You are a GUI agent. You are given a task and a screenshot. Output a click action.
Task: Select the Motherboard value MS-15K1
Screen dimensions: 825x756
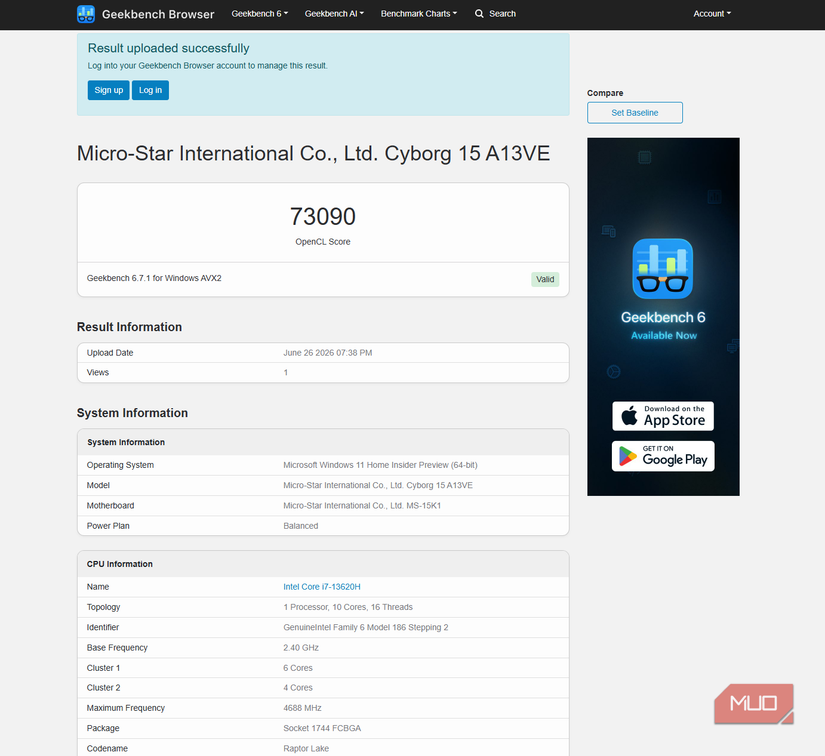(362, 506)
